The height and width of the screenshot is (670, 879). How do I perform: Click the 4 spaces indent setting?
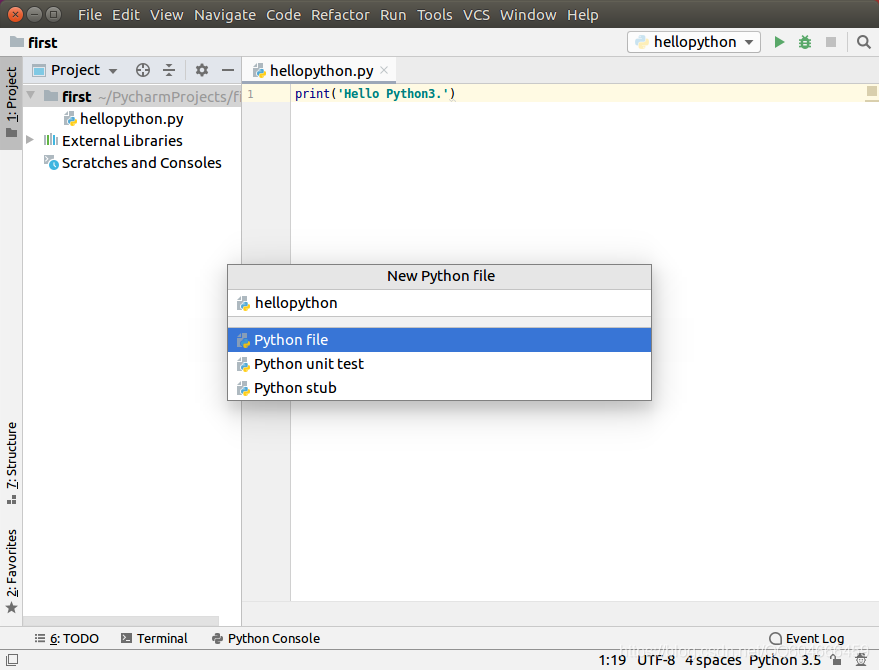713,660
